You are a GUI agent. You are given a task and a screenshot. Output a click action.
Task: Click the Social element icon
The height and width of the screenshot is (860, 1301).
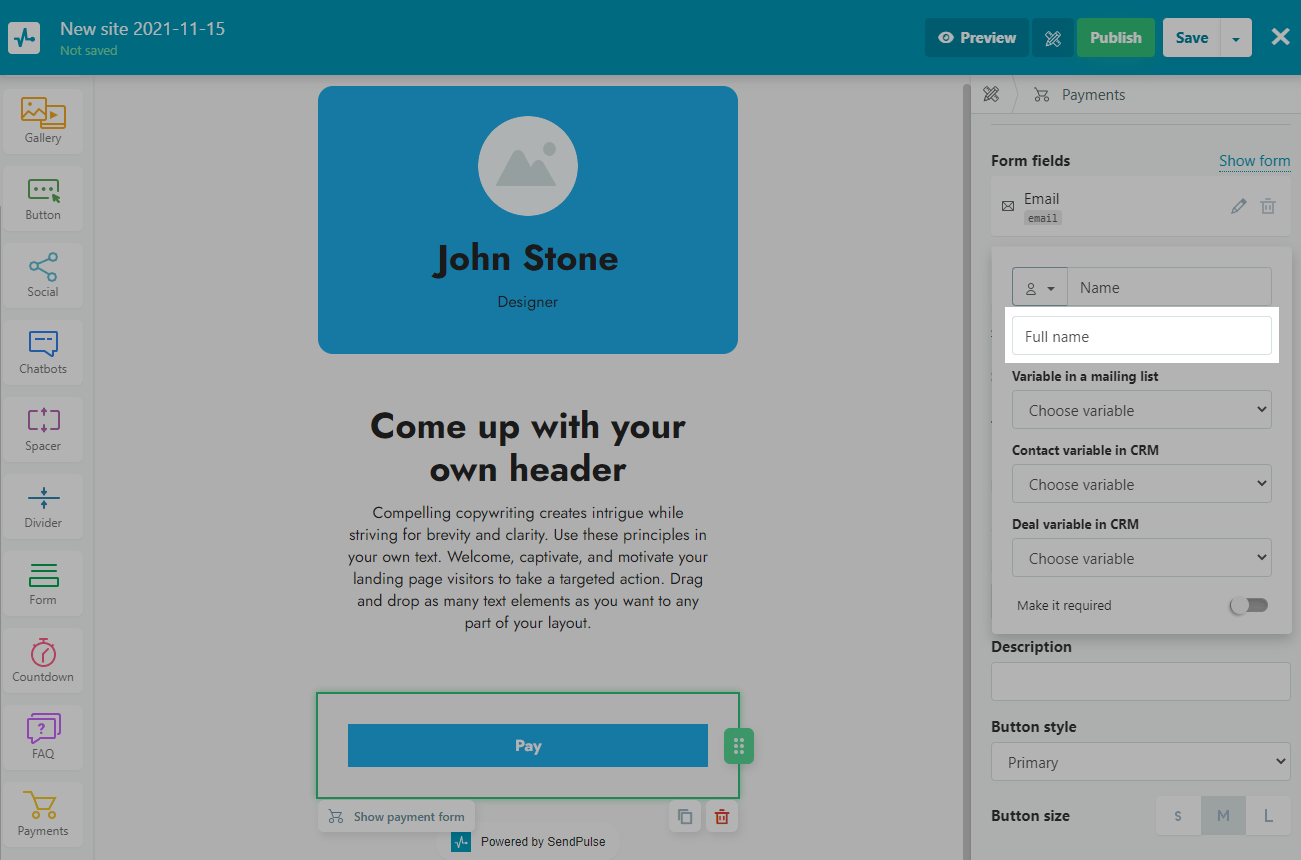point(43,275)
